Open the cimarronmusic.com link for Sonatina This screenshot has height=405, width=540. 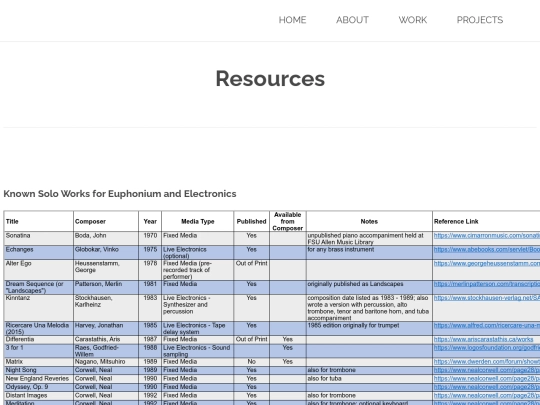tap(487, 236)
